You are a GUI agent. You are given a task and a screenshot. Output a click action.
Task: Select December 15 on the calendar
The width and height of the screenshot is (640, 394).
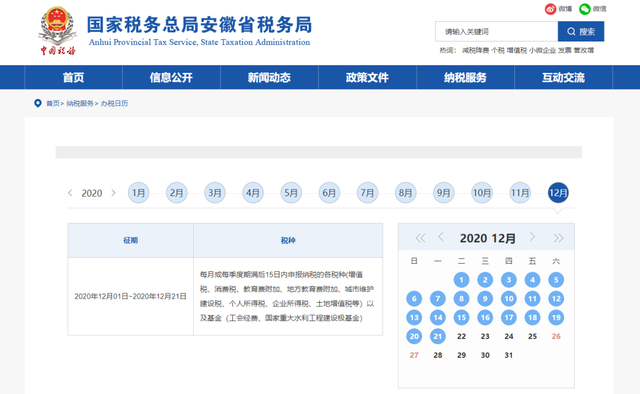(461, 318)
